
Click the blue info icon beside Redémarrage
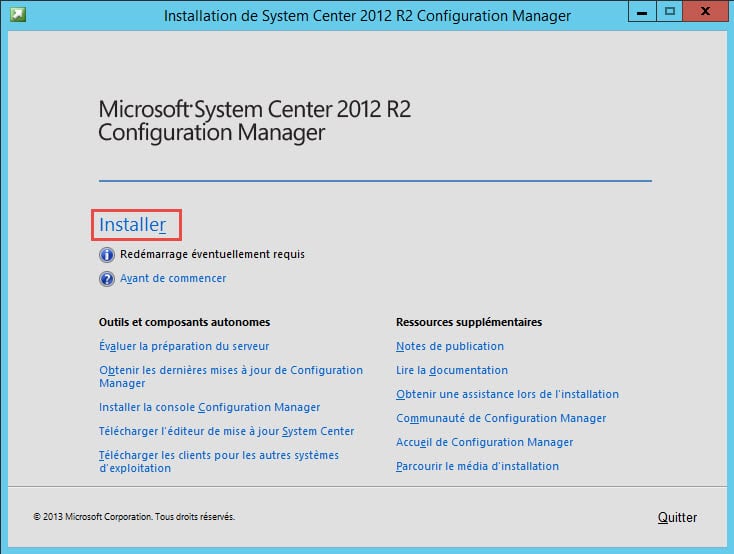click(x=107, y=255)
